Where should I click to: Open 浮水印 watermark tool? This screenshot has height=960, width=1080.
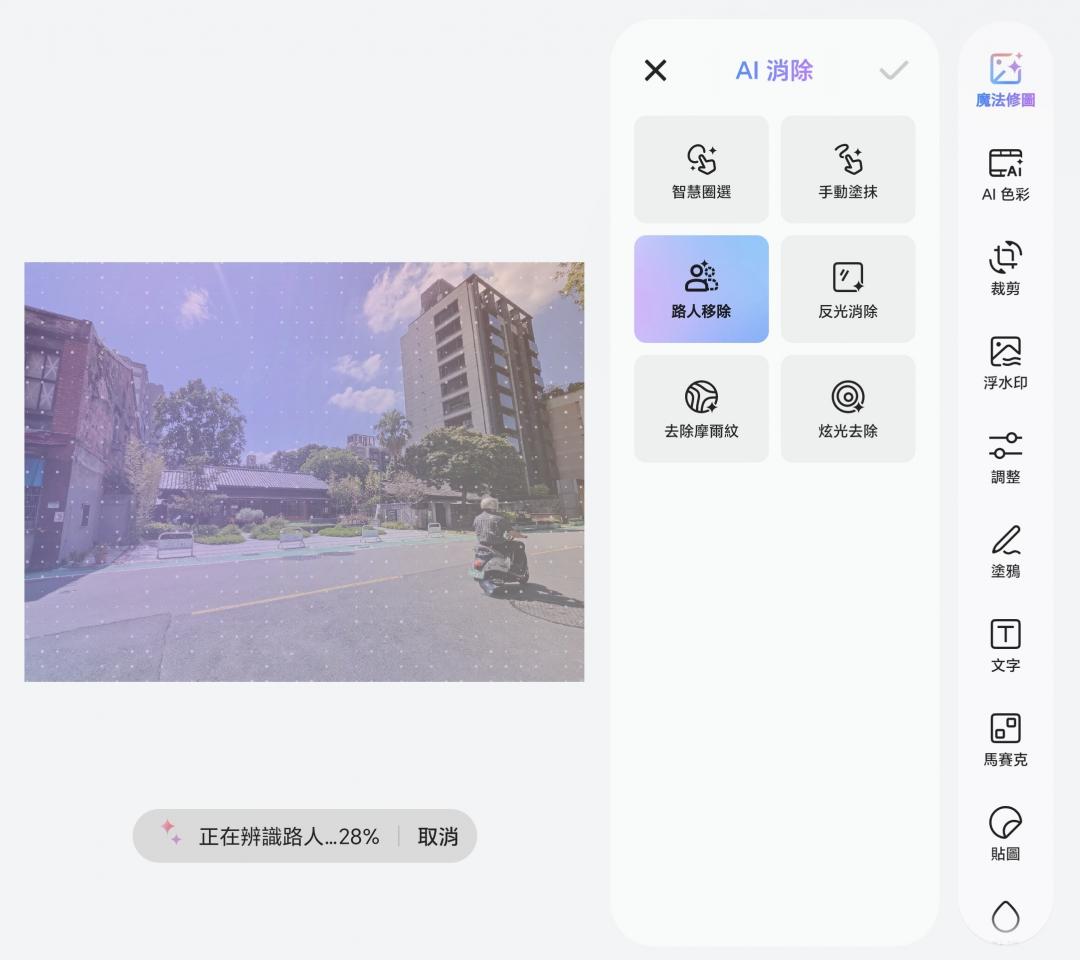(1005, 363)
